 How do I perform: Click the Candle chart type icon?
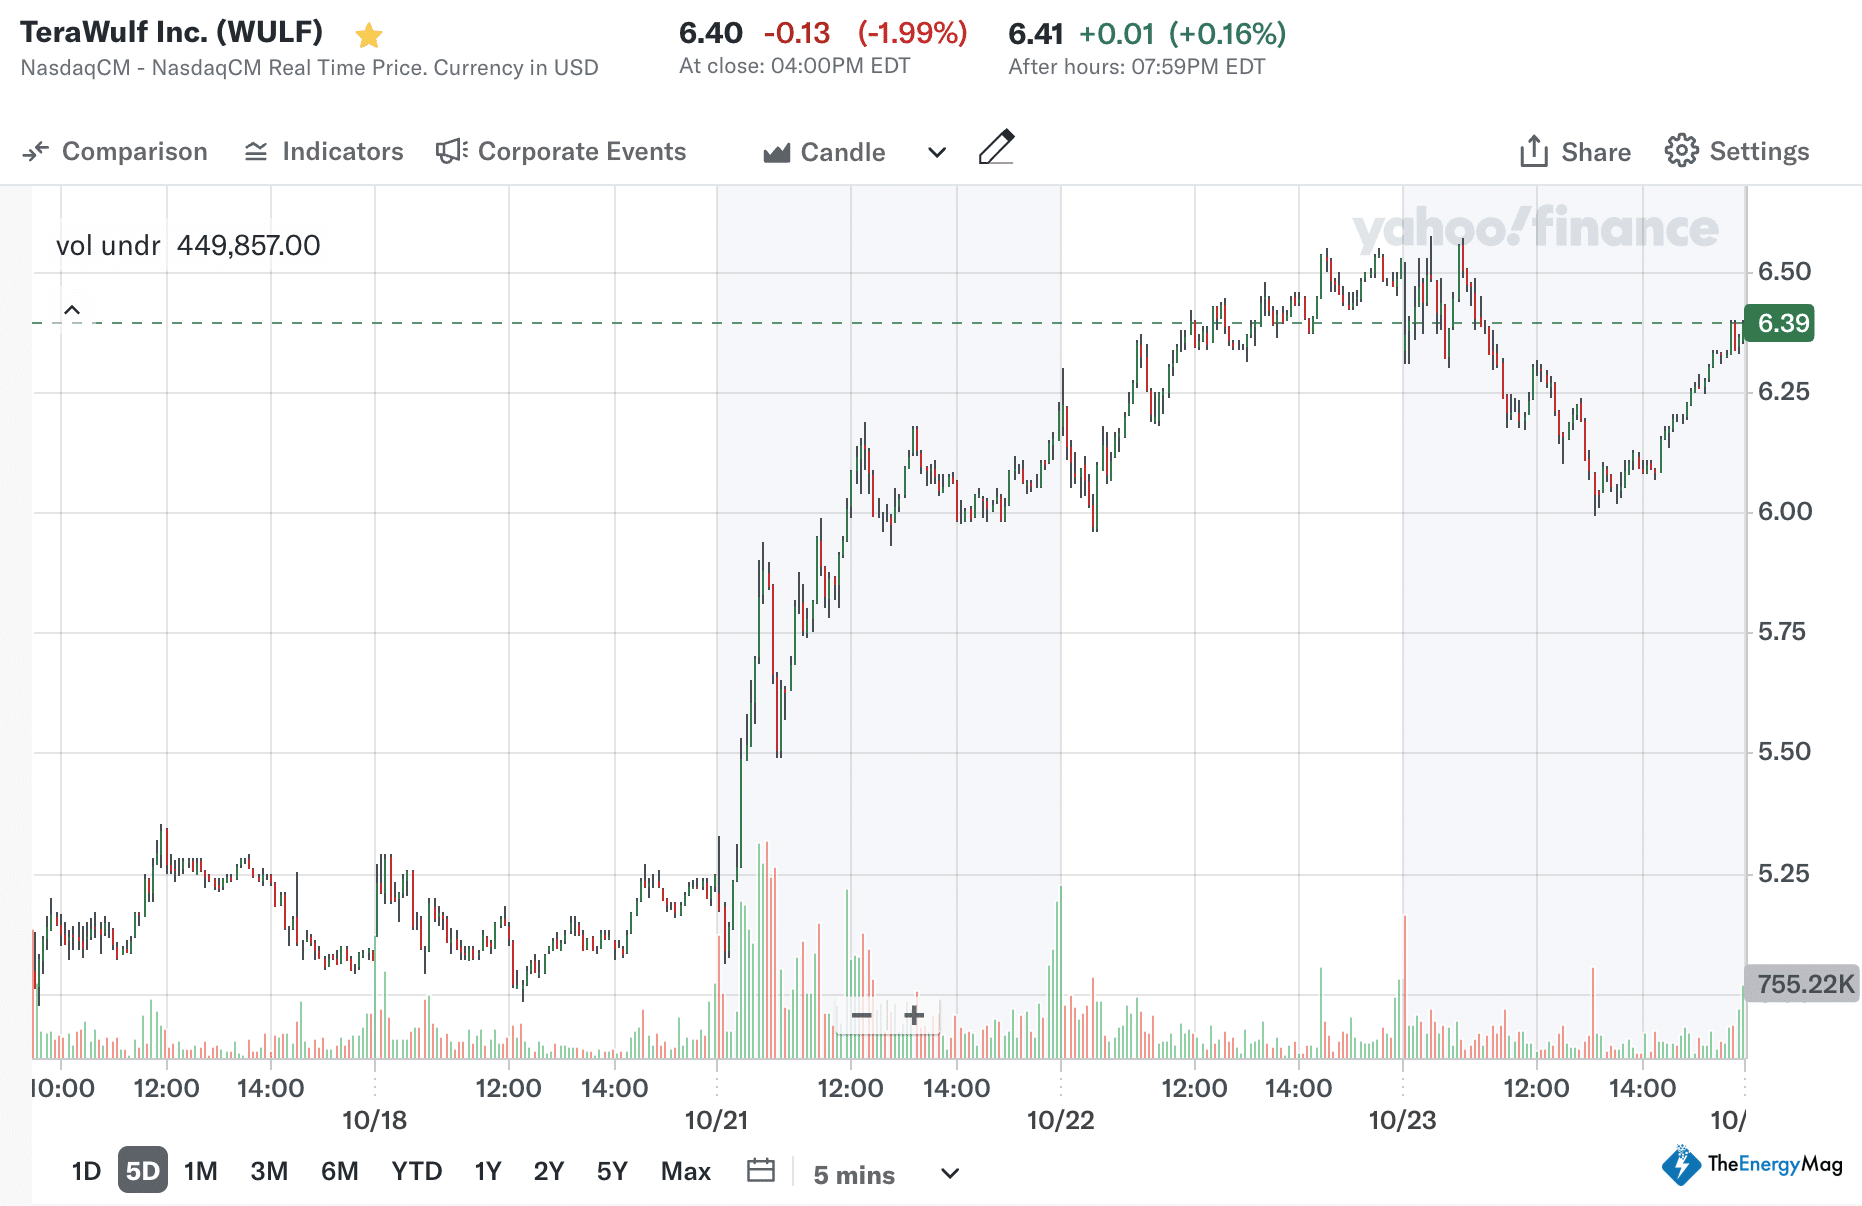[x=777, y=151]
